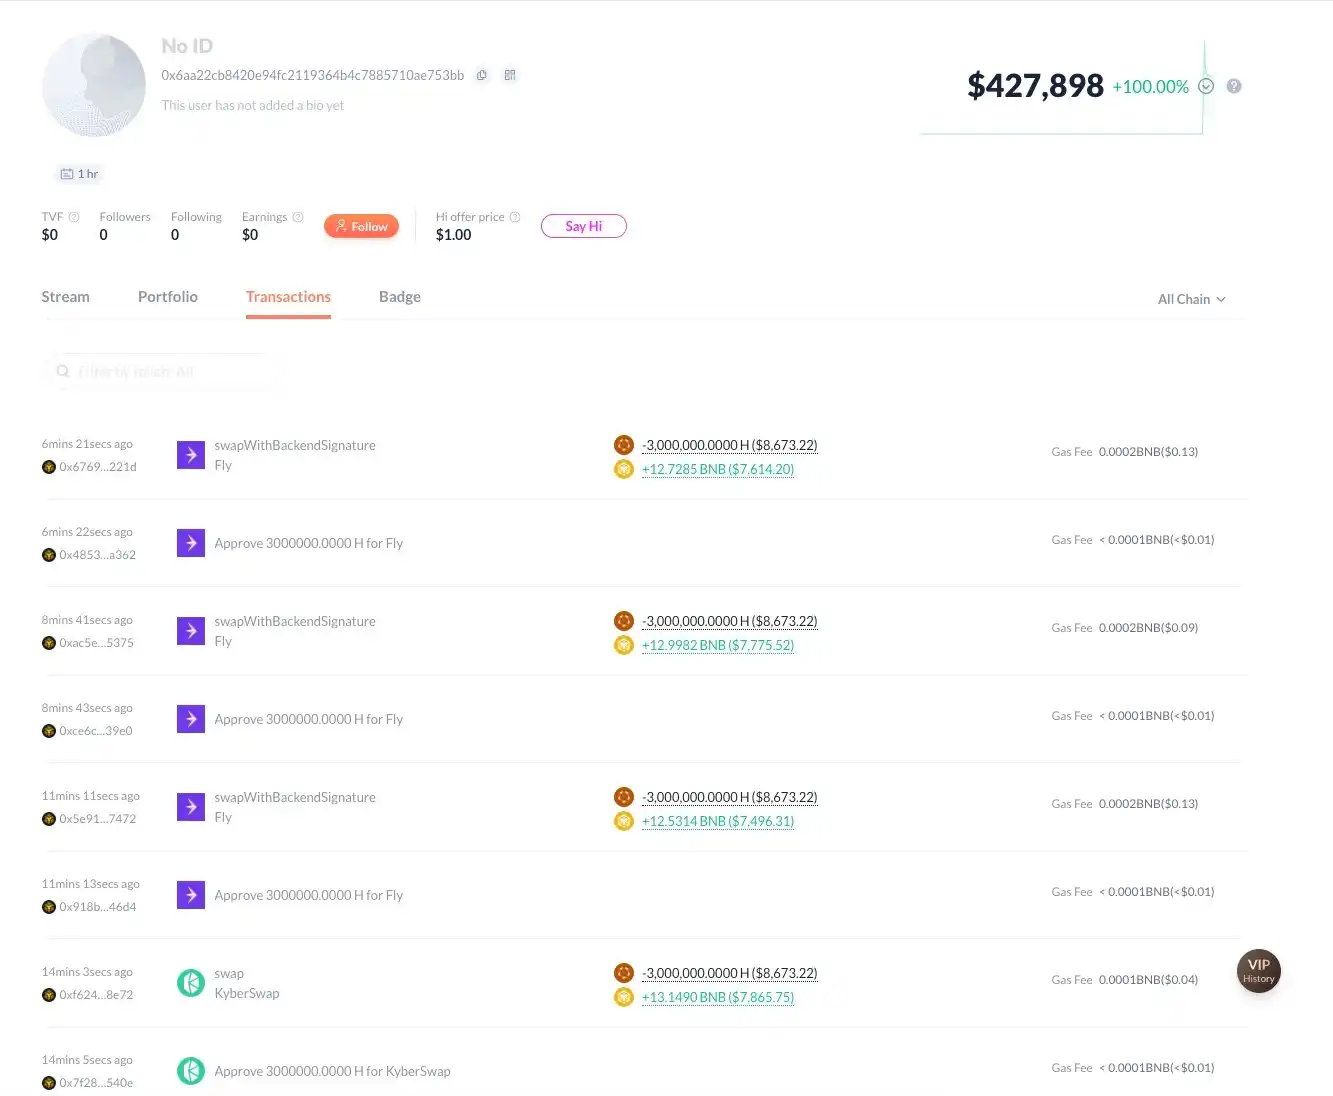The image size is (1333, 1096).
Task: Open the VIP History floating button
Action: tap(1259, 971)
